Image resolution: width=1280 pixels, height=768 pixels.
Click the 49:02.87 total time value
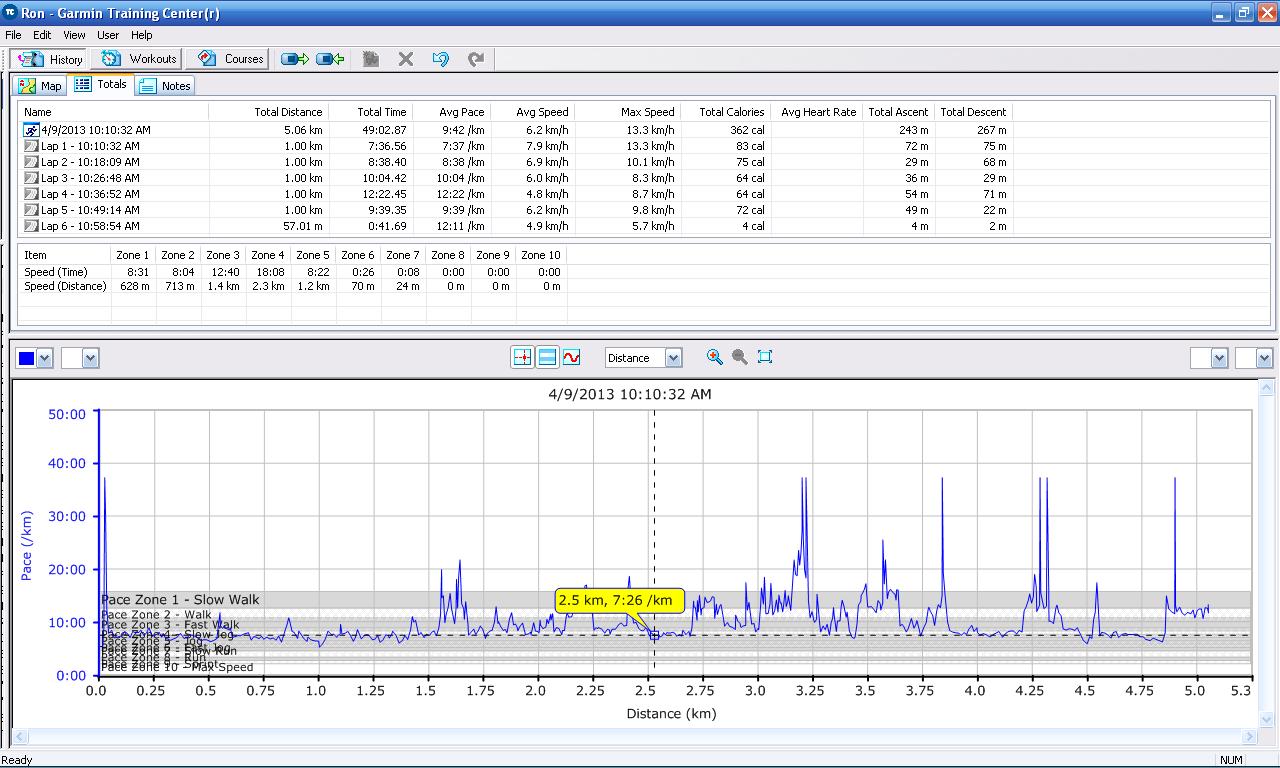[x=382, y=130]
